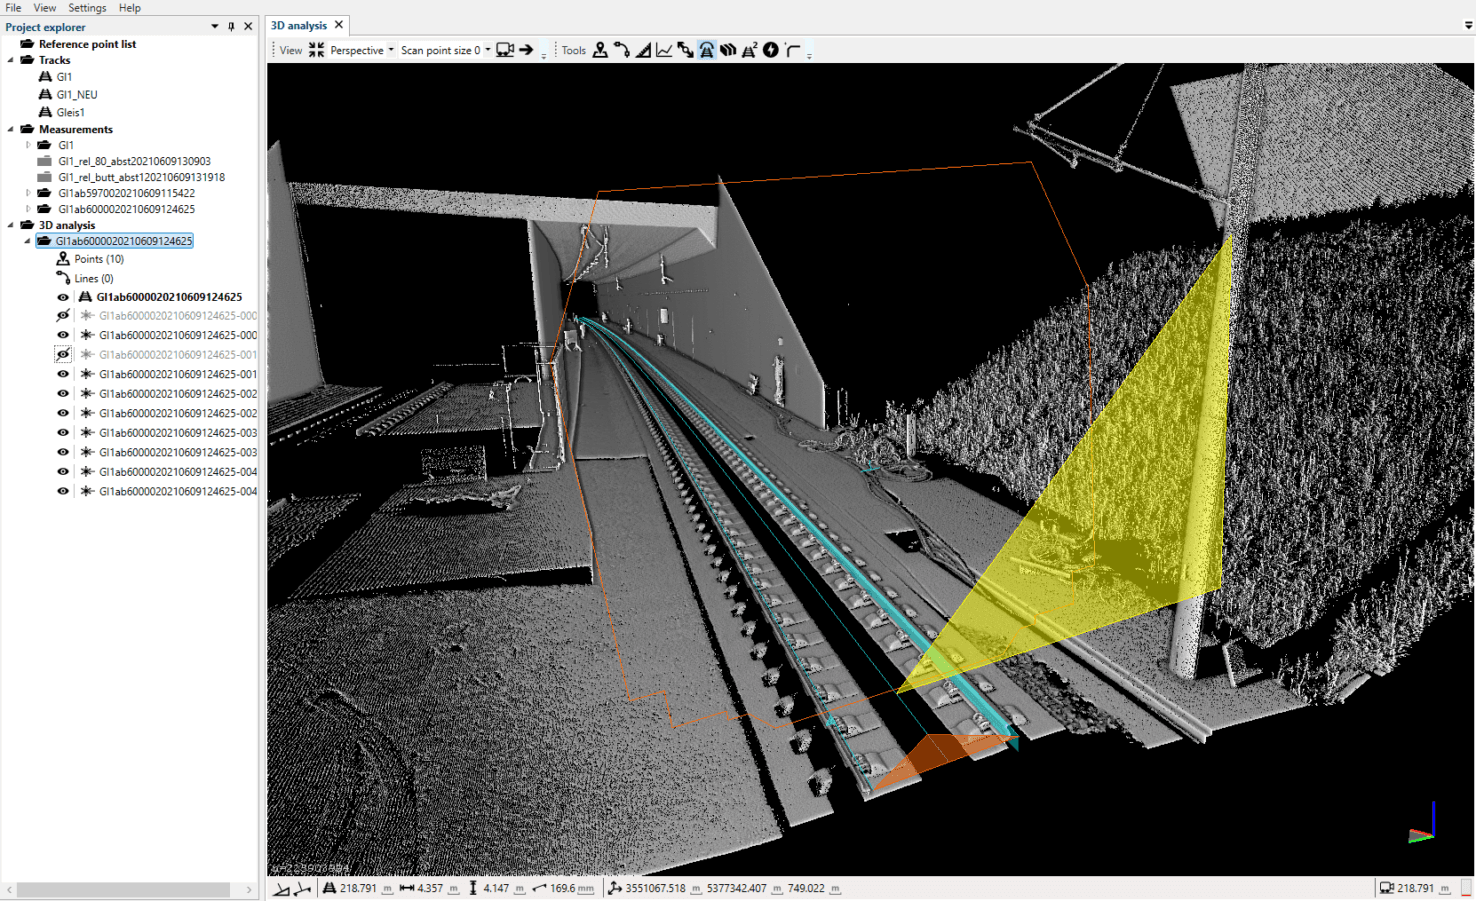
Task: Hide the last -004 scan in list
Action: pos(63,491)
